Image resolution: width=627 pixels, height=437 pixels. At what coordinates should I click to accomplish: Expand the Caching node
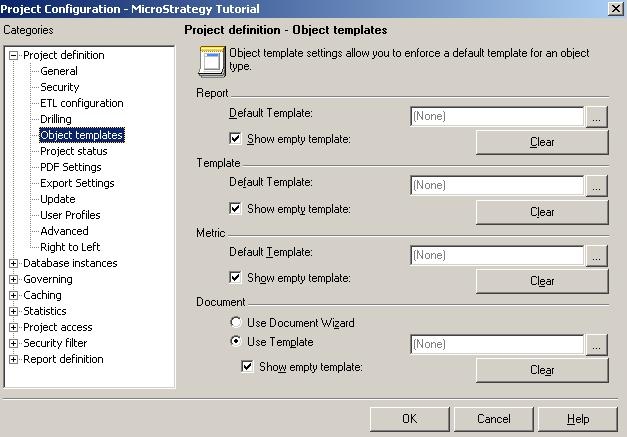tap(13, 295)
